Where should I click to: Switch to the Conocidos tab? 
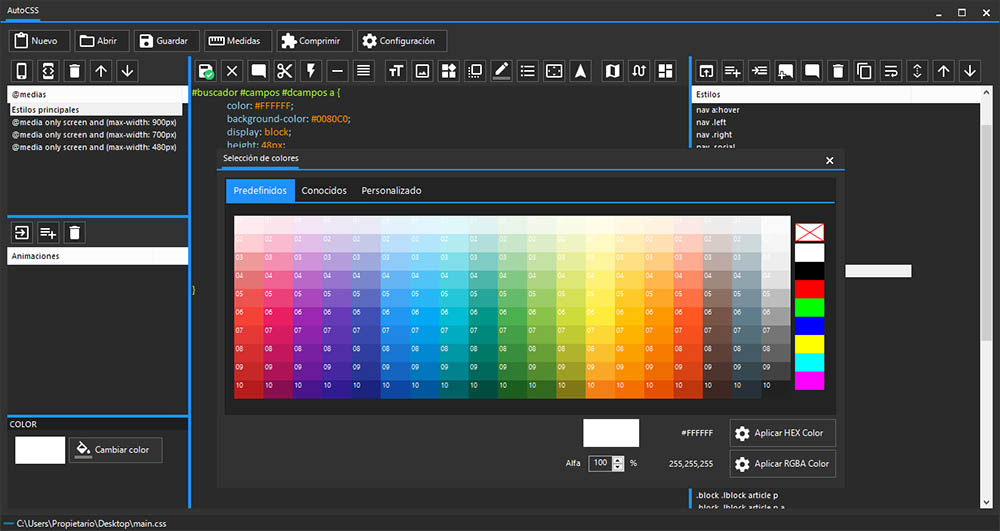click(324, 190)
